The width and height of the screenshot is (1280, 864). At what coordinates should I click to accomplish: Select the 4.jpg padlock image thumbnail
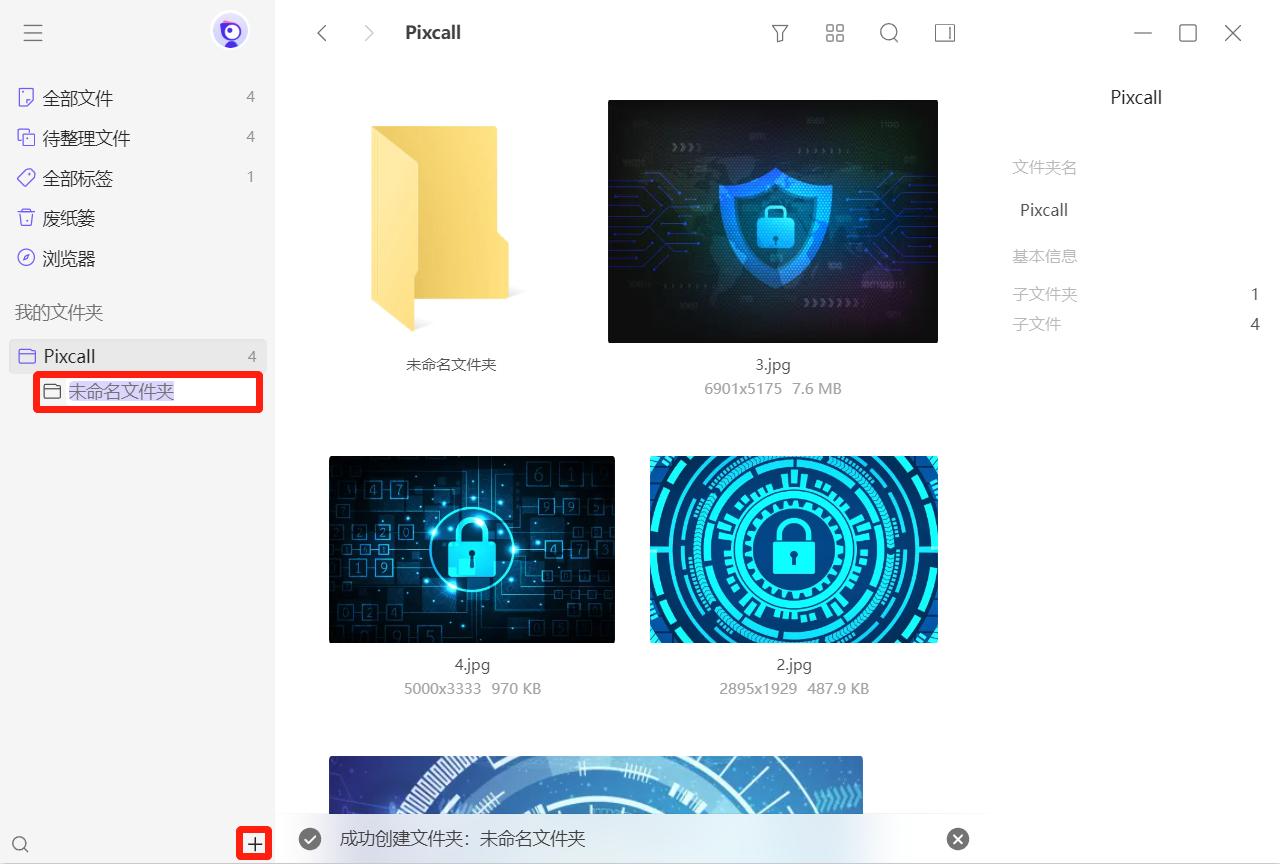pyautogui.click(x=472, y=549)
